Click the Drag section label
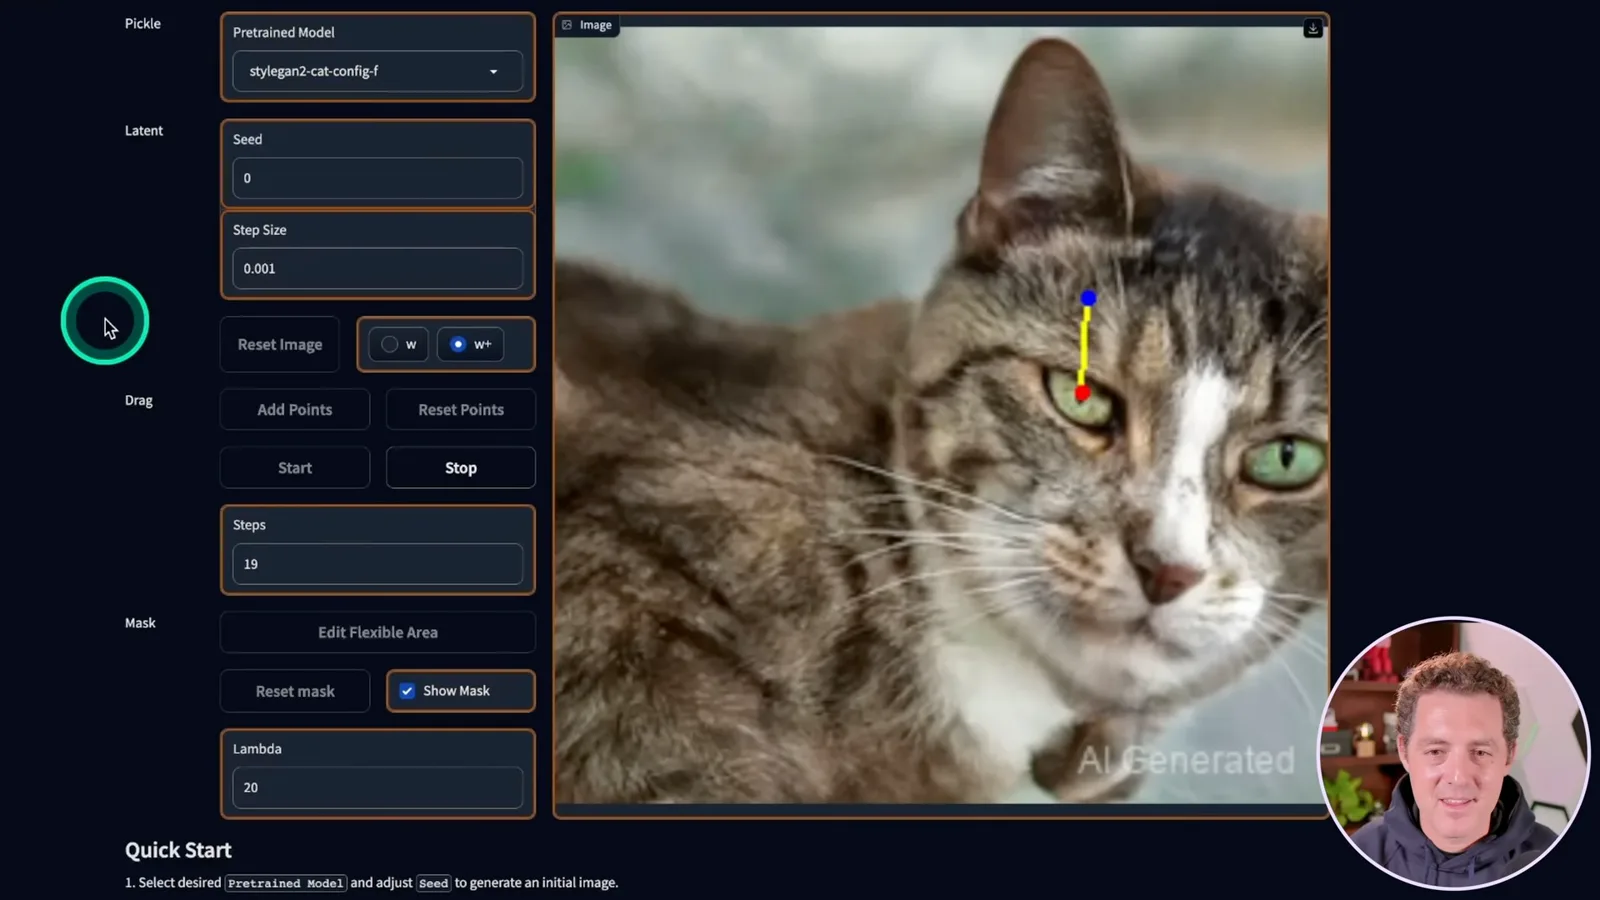 coord(139,400)
